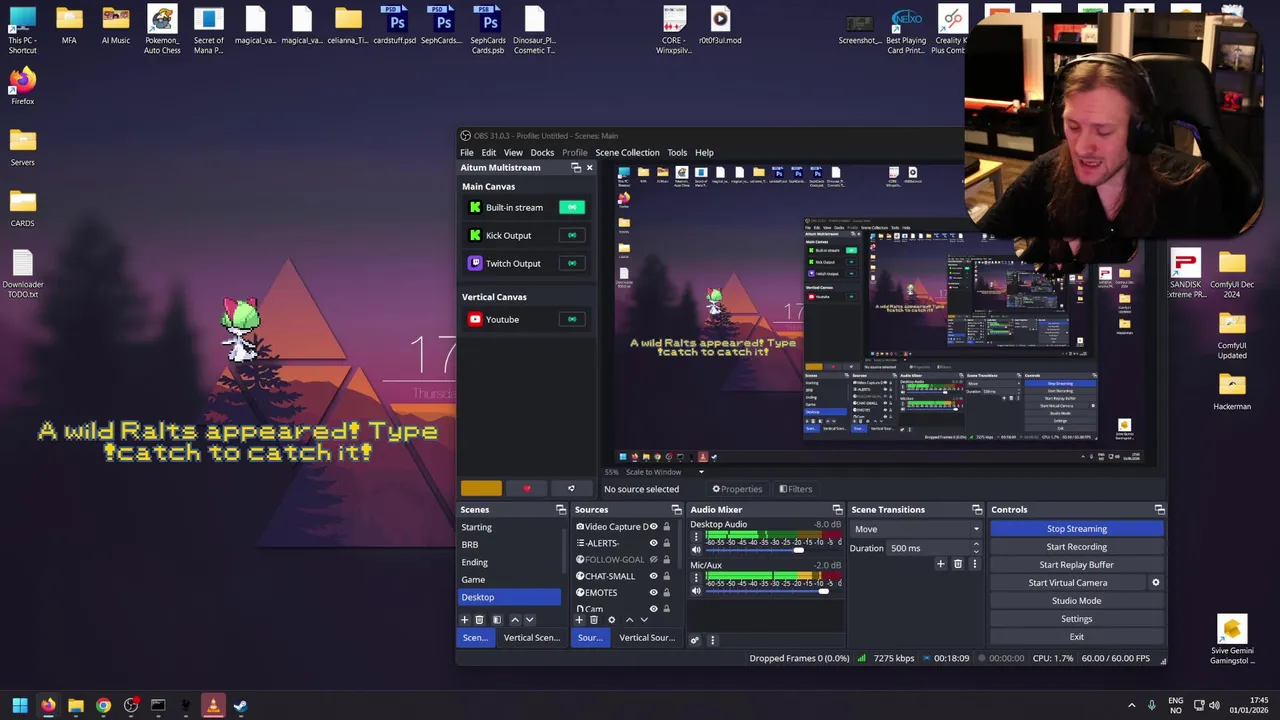Image resolution: width=1280 pixels, height=720 pixels.
Task: Delete the scene transition with the trash icon
Action: pos(957,564)
